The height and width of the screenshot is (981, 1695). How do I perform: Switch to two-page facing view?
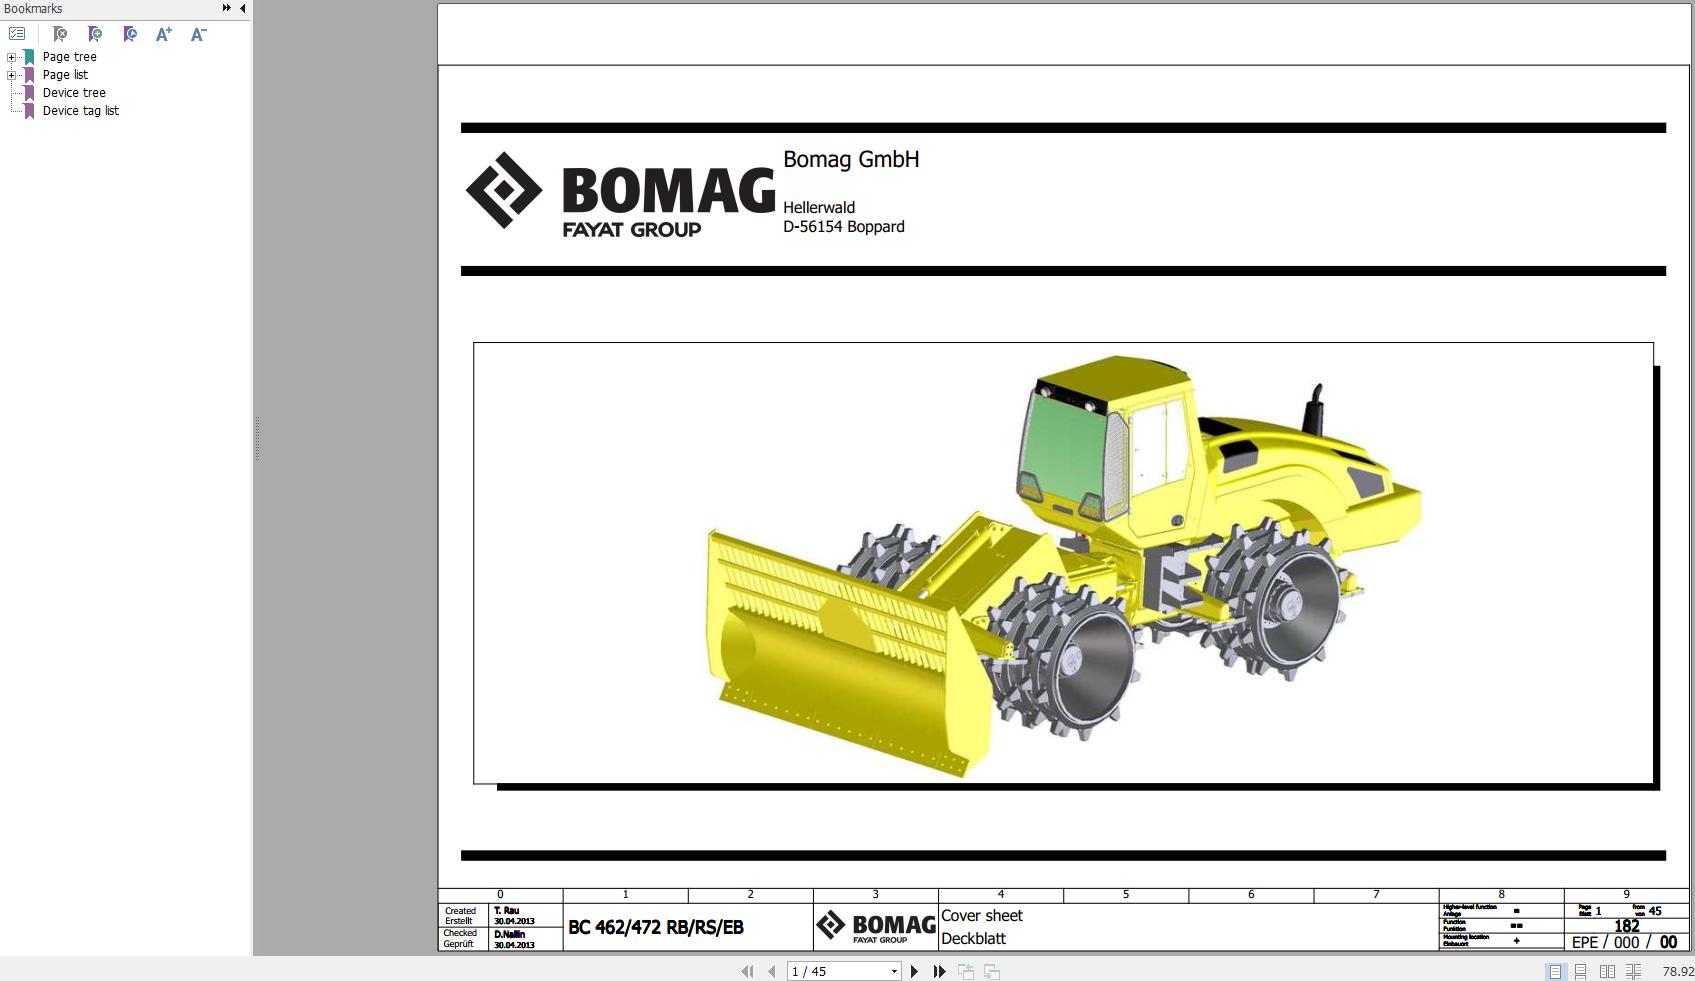point(1607,971)
